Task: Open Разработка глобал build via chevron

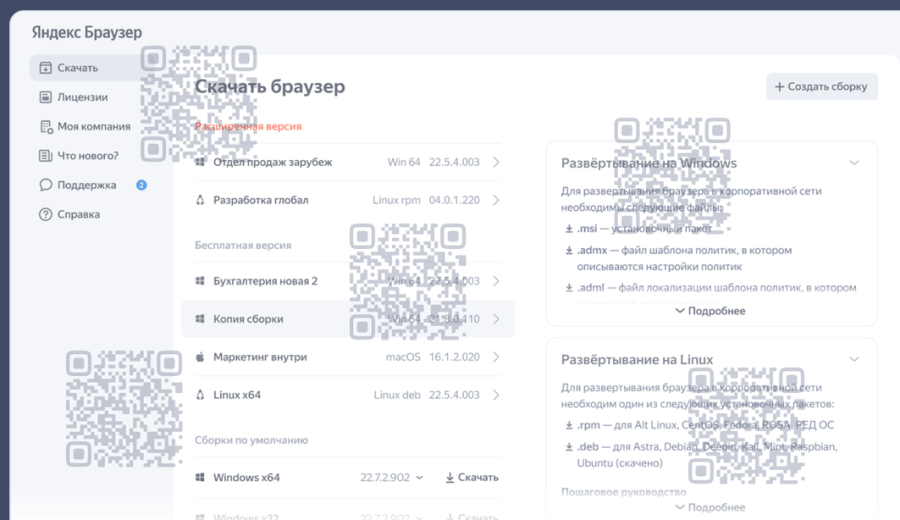Action: 496,200
